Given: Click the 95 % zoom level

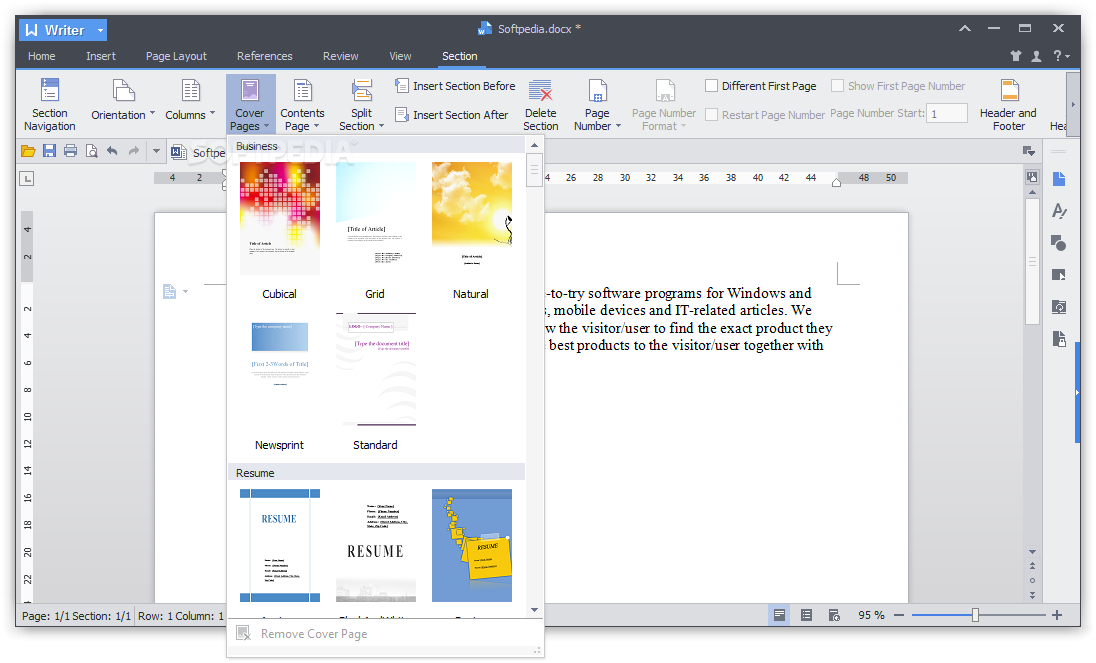Looking at the screenshot, I should [x=871, y=615].
